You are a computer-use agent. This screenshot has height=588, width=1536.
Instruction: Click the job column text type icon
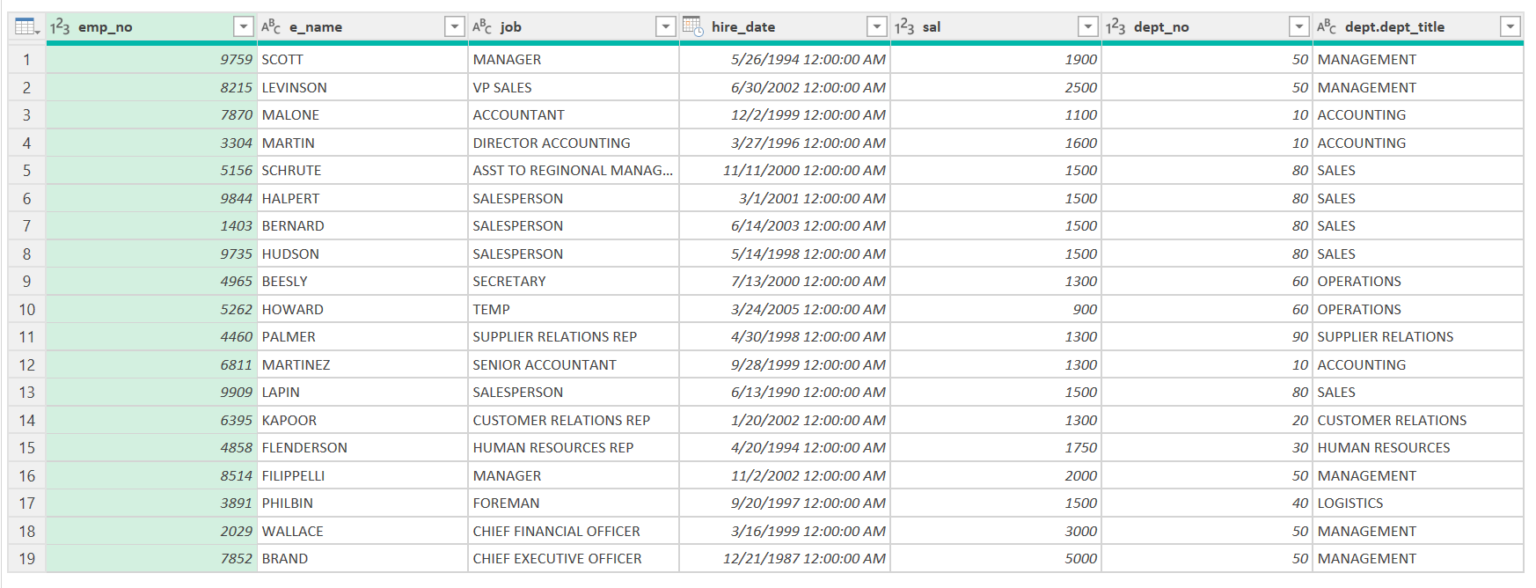[482, 27]
